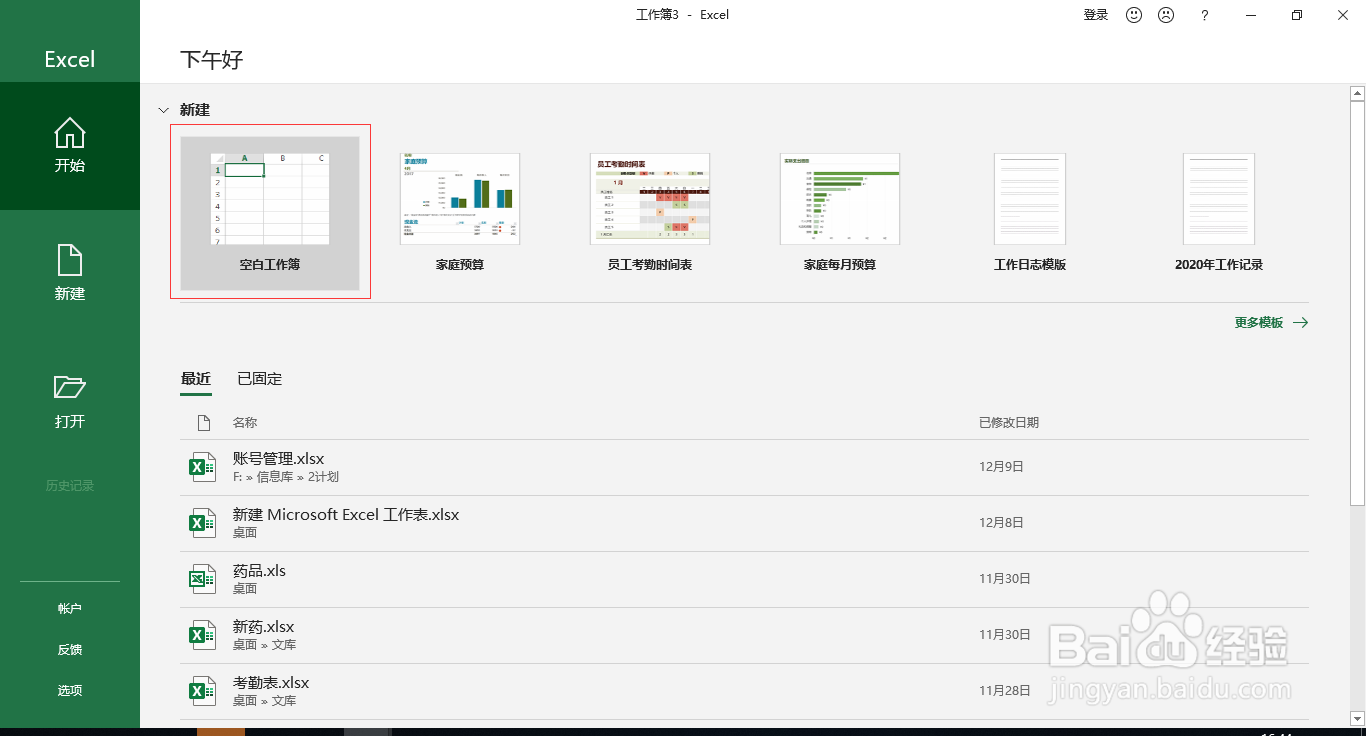The image size is (1366, 736).
Task: Click the Excel icon of 新建 Microsoft Excel 工作表.xlsx
Action: pos(203,523)
